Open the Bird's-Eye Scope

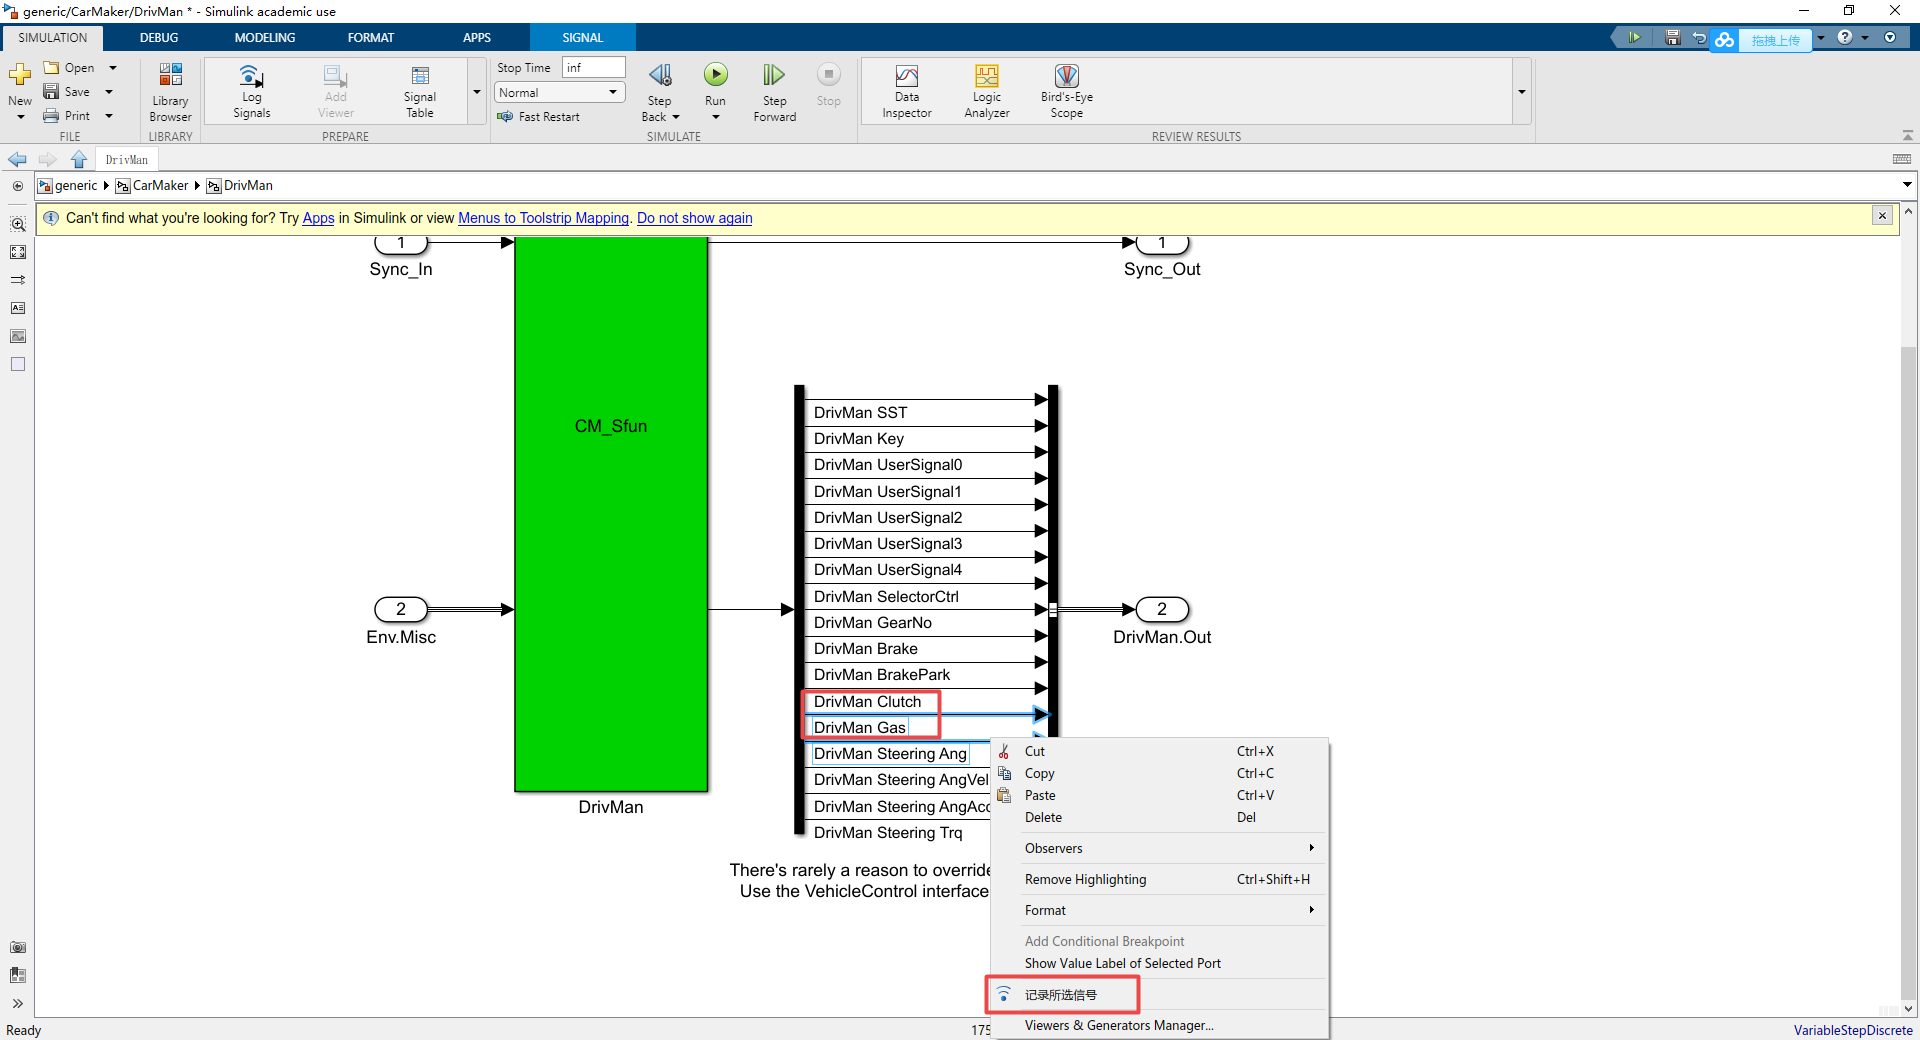[x=1066, y=90]
